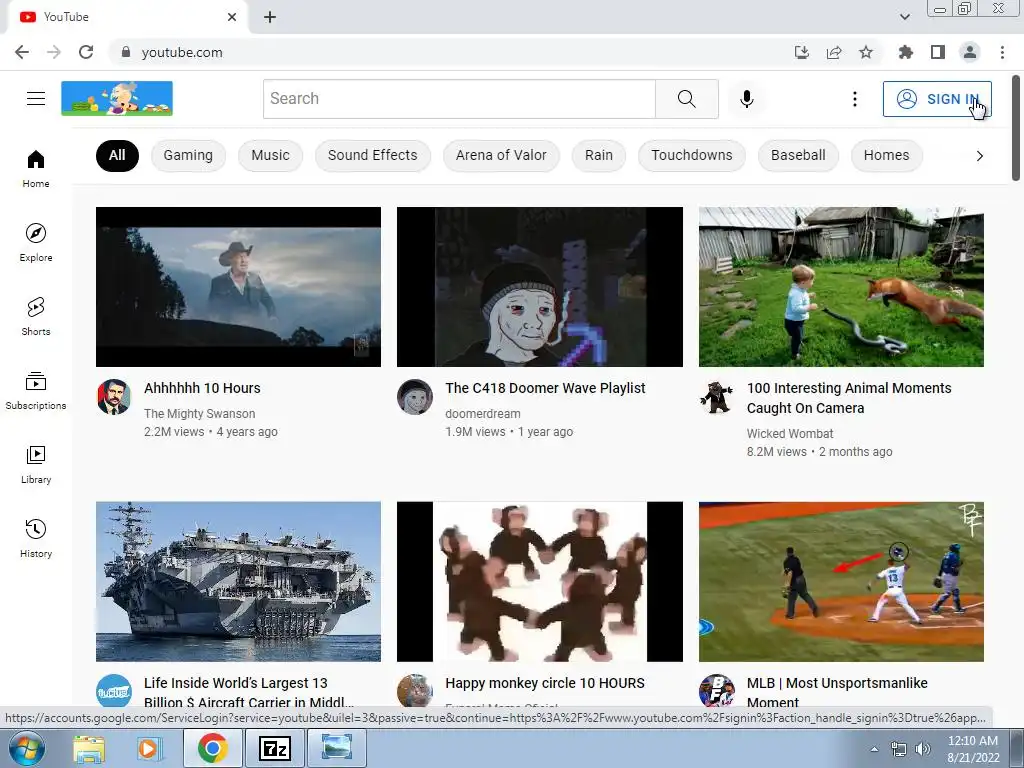
Task: Select the Rain filter chip
Action: point(599,155)
